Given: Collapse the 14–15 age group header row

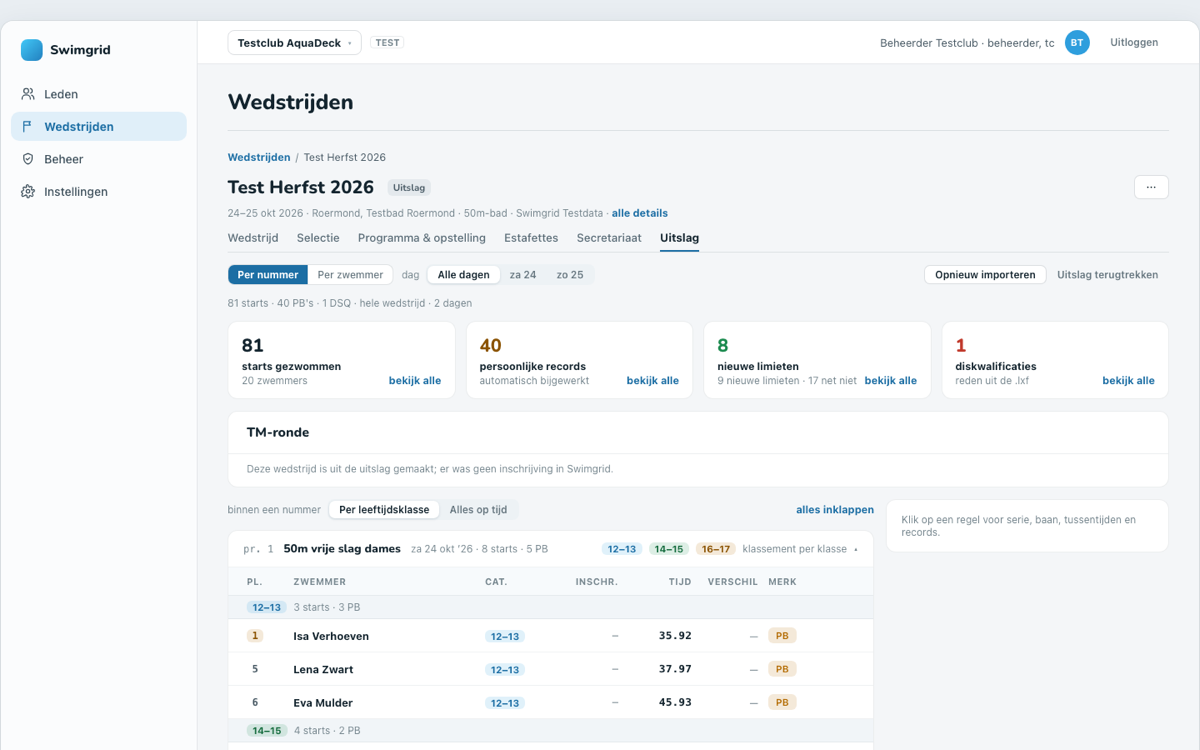Looking at the screenshot, I should (x=551, y=731).
